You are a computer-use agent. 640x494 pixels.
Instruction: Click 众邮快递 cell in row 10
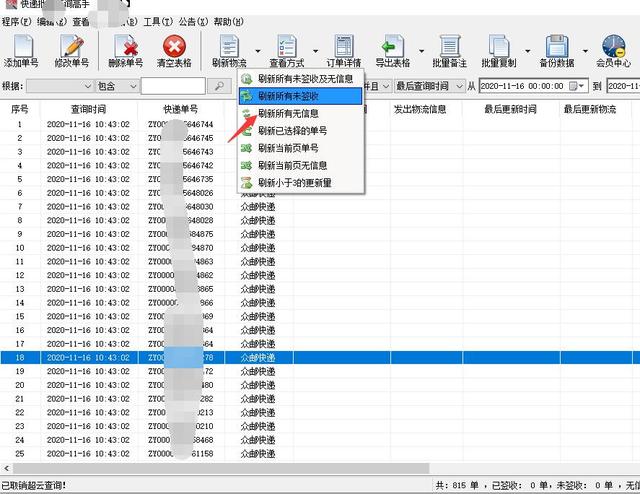coord(258,248)
